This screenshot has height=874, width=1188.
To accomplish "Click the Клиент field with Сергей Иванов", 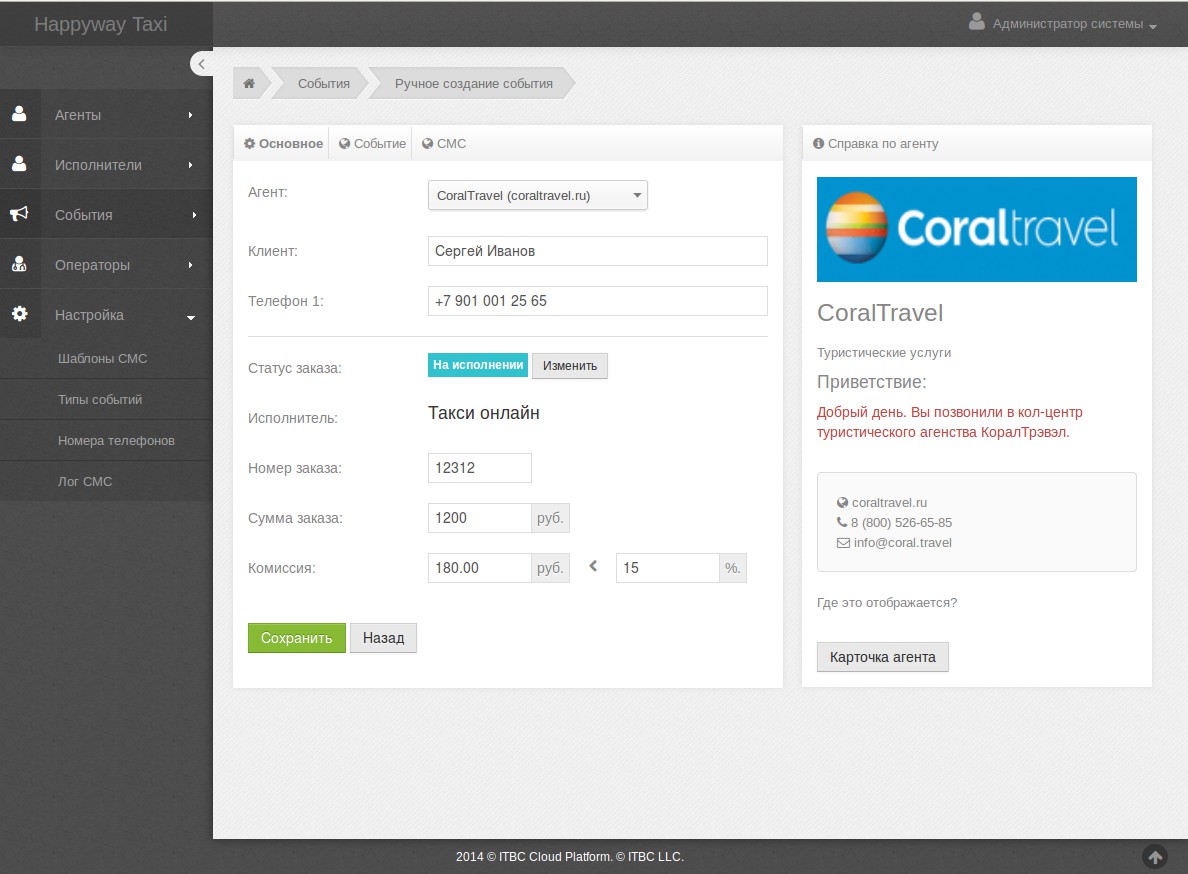I will (x=598, y=251).
